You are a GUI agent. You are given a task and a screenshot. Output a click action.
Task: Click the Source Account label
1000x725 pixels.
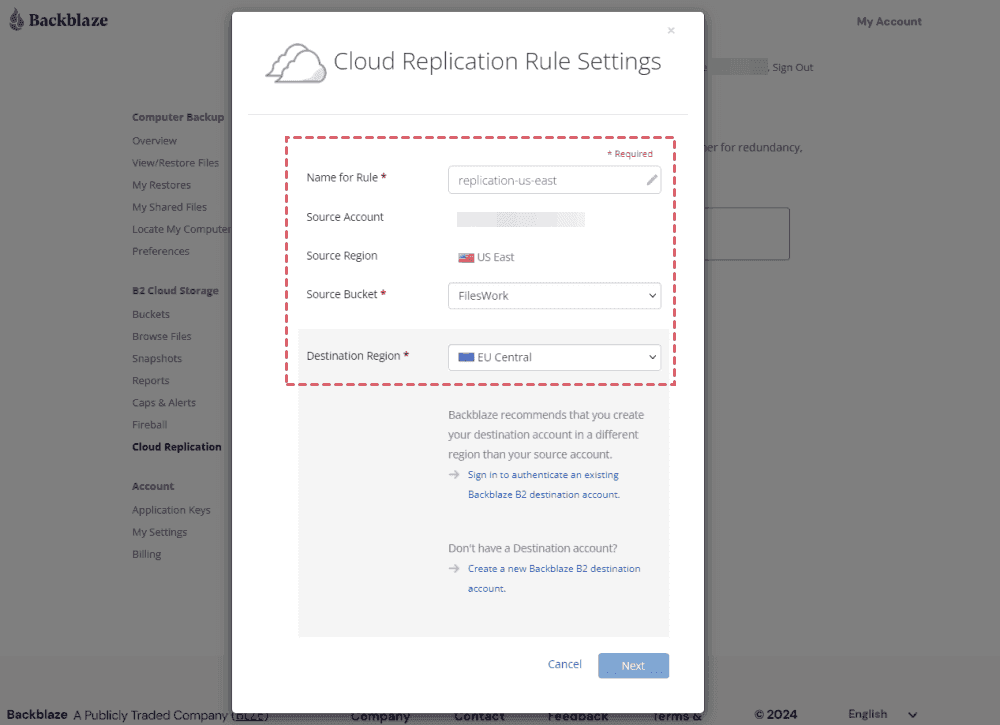345,217
